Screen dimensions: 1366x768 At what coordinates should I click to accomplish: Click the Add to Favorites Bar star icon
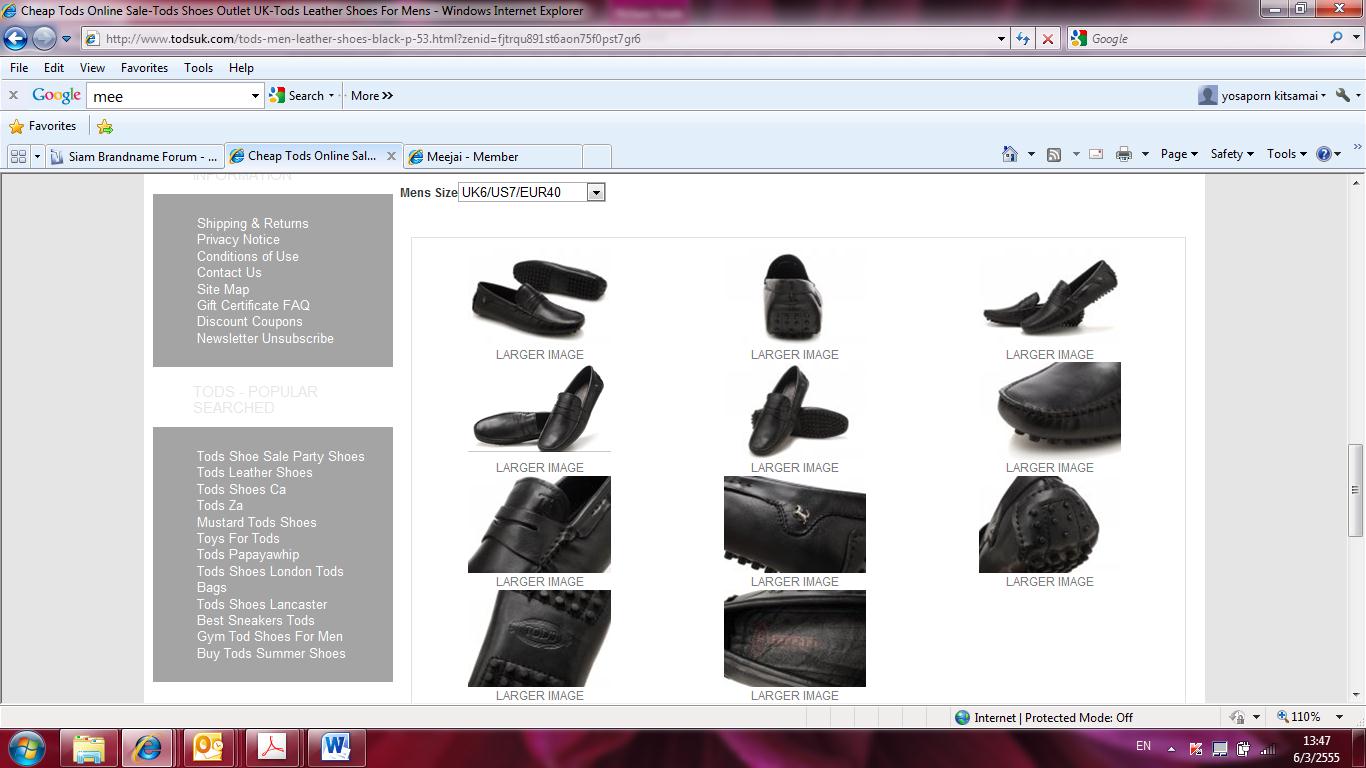[105, 126]
